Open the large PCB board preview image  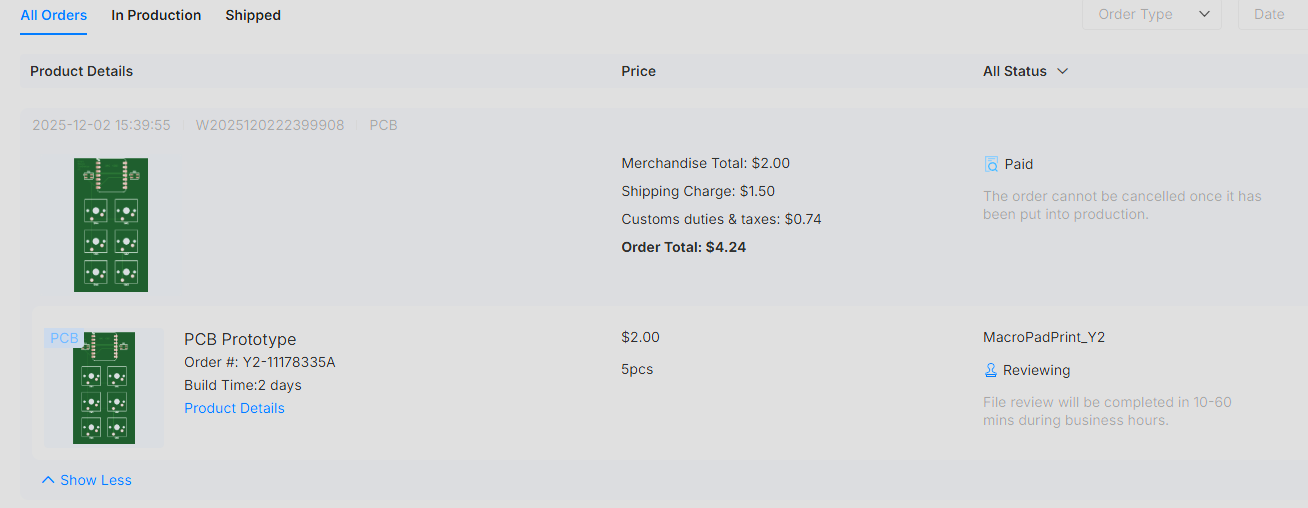pos(111,225)
